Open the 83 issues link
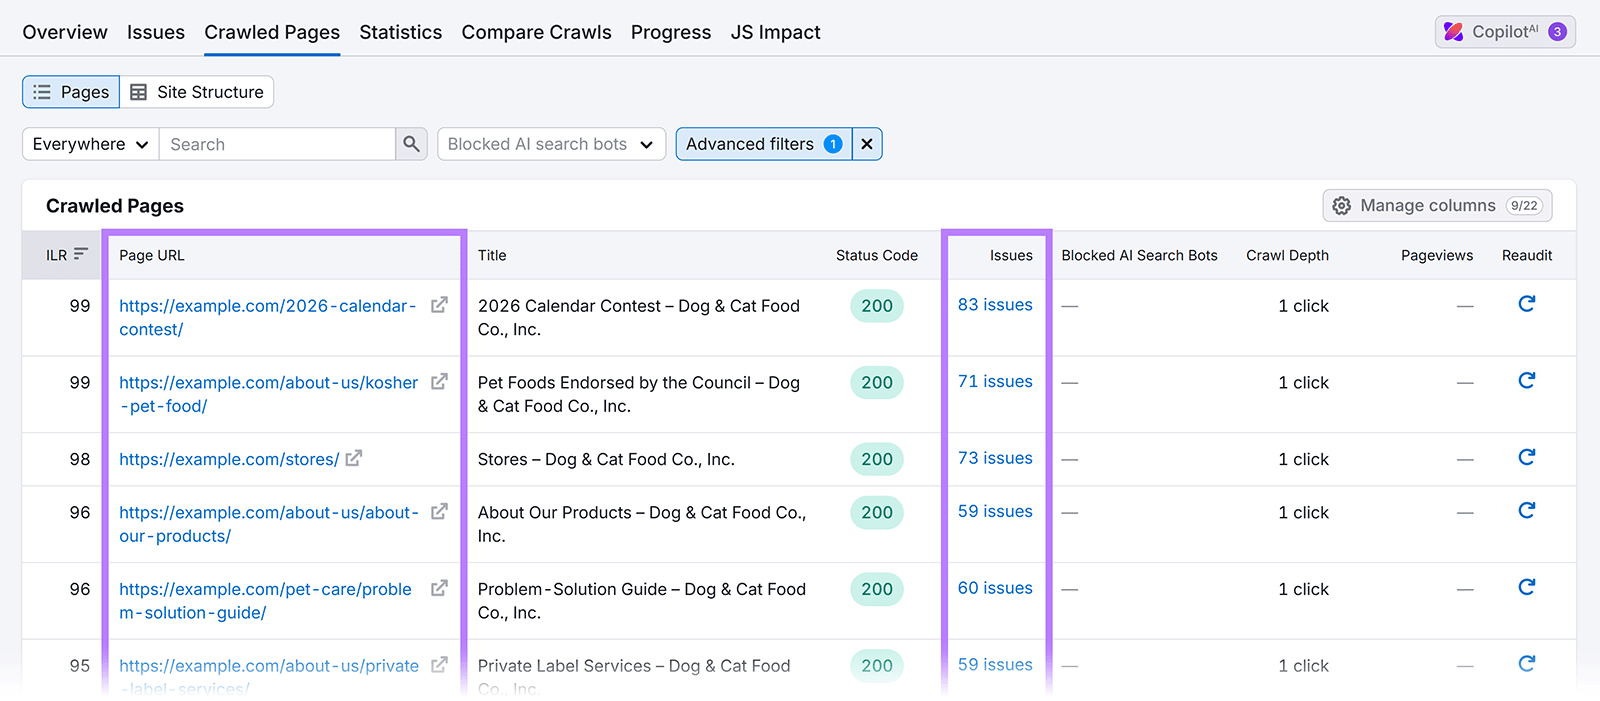1600x701 pixels. 994,305
